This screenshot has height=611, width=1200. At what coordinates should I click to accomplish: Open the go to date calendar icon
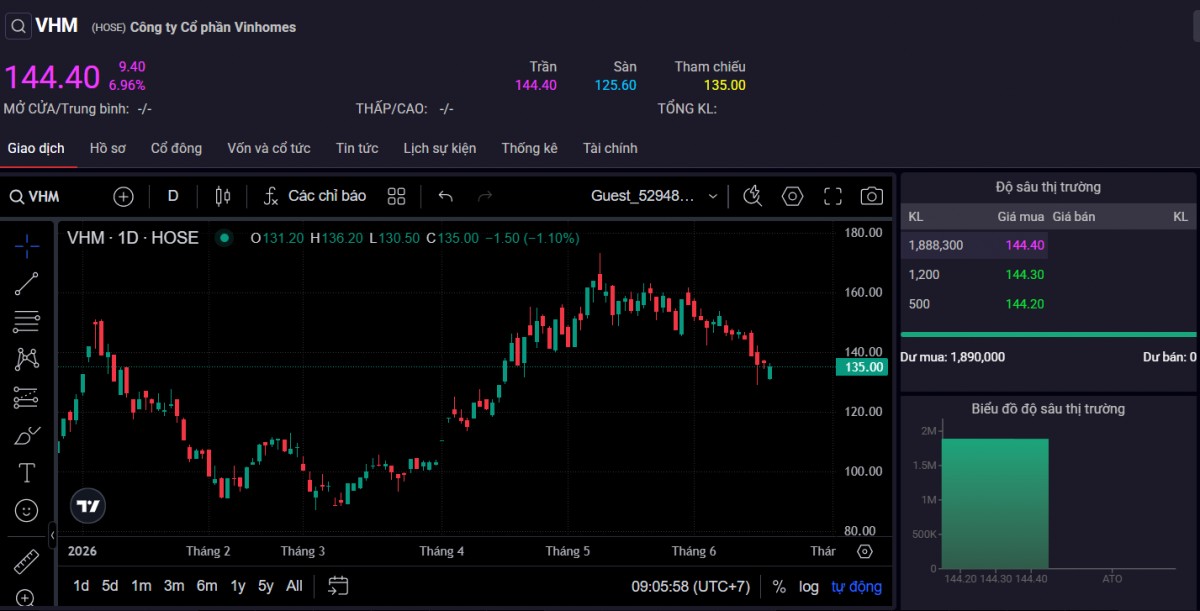(338, 586)
